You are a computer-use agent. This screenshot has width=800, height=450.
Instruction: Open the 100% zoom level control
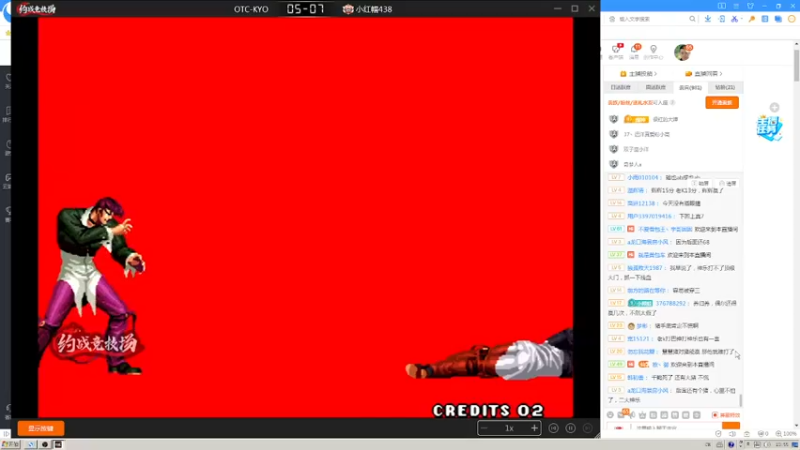(x=786, y=434)
